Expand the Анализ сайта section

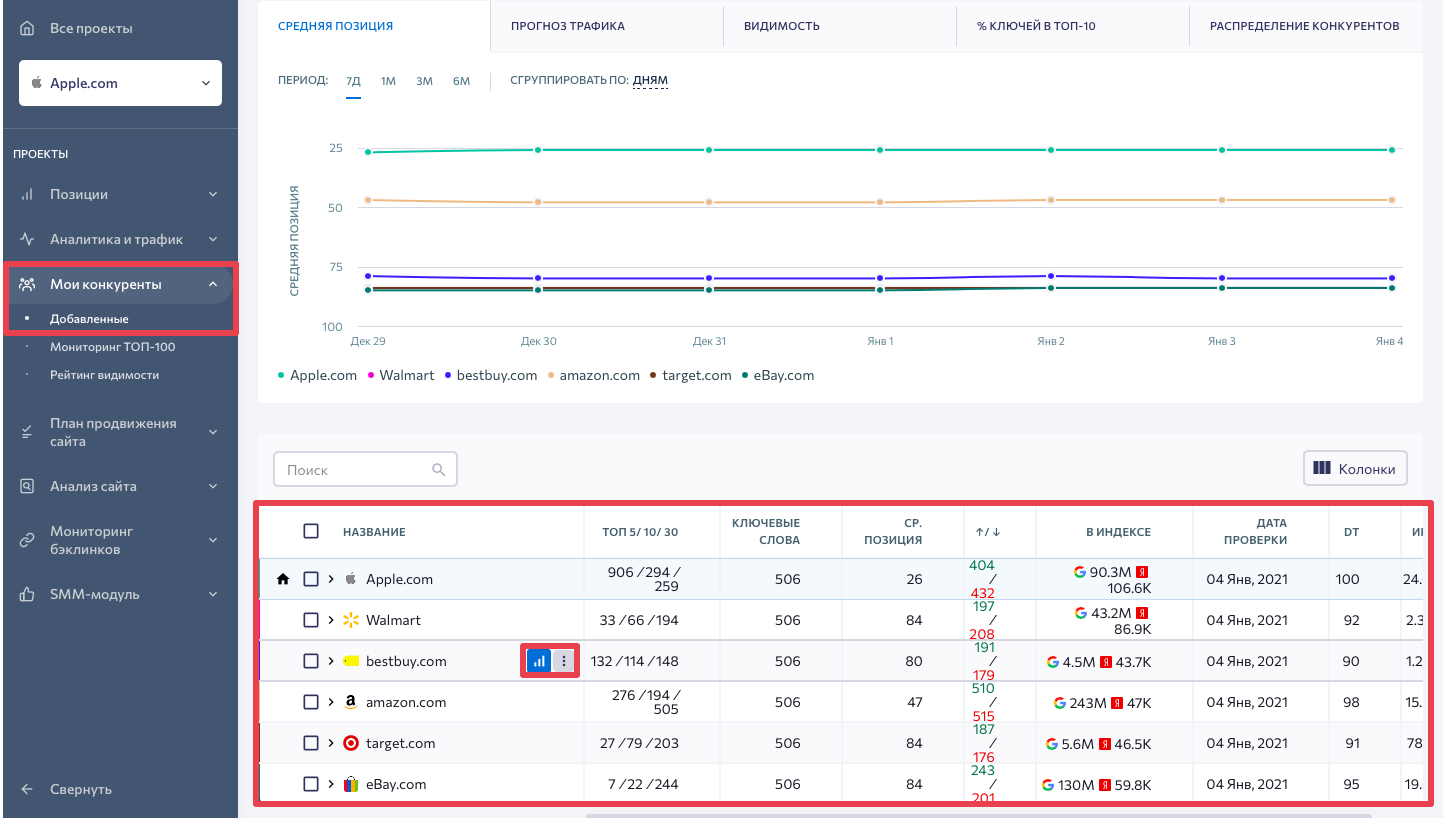pyautogui.click(x=213, y=486)
